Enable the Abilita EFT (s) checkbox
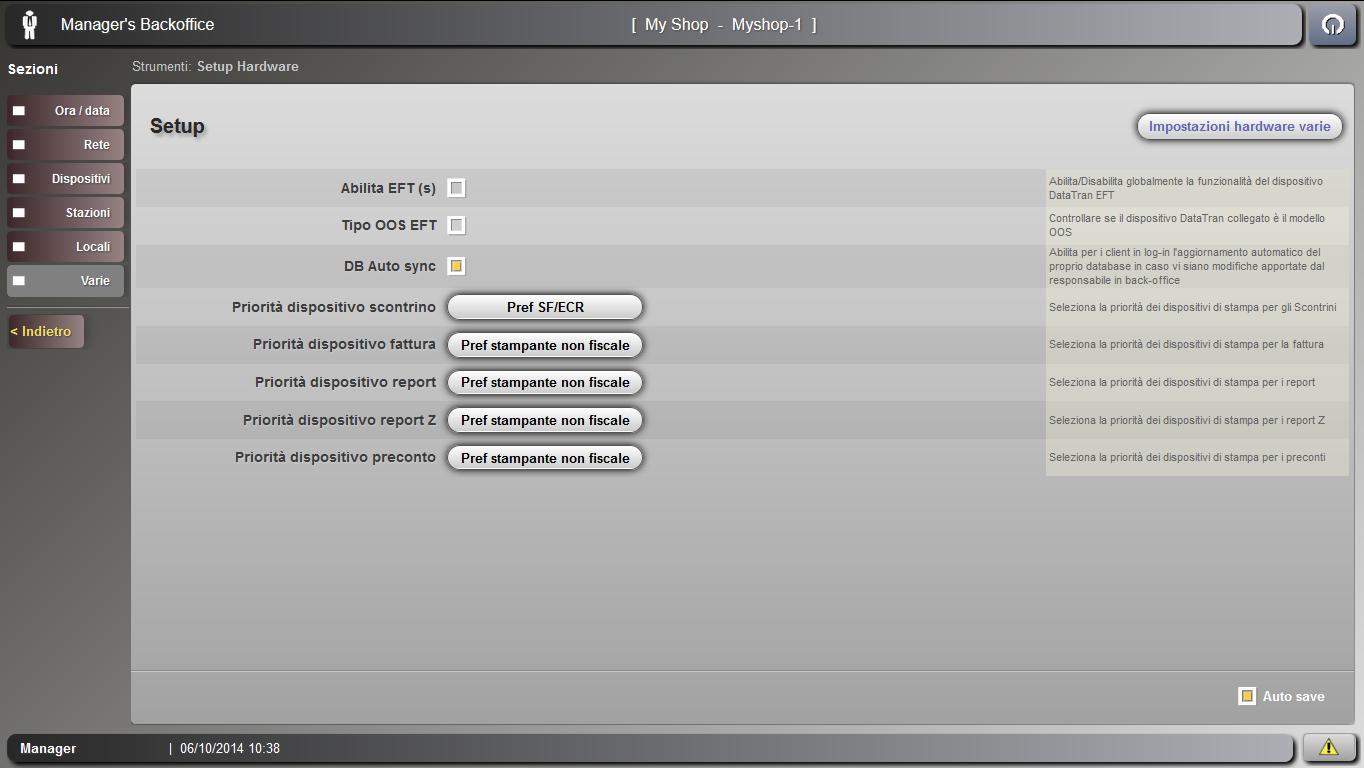Viewport: 1364px width, 768px height. (x=456, y=188)
